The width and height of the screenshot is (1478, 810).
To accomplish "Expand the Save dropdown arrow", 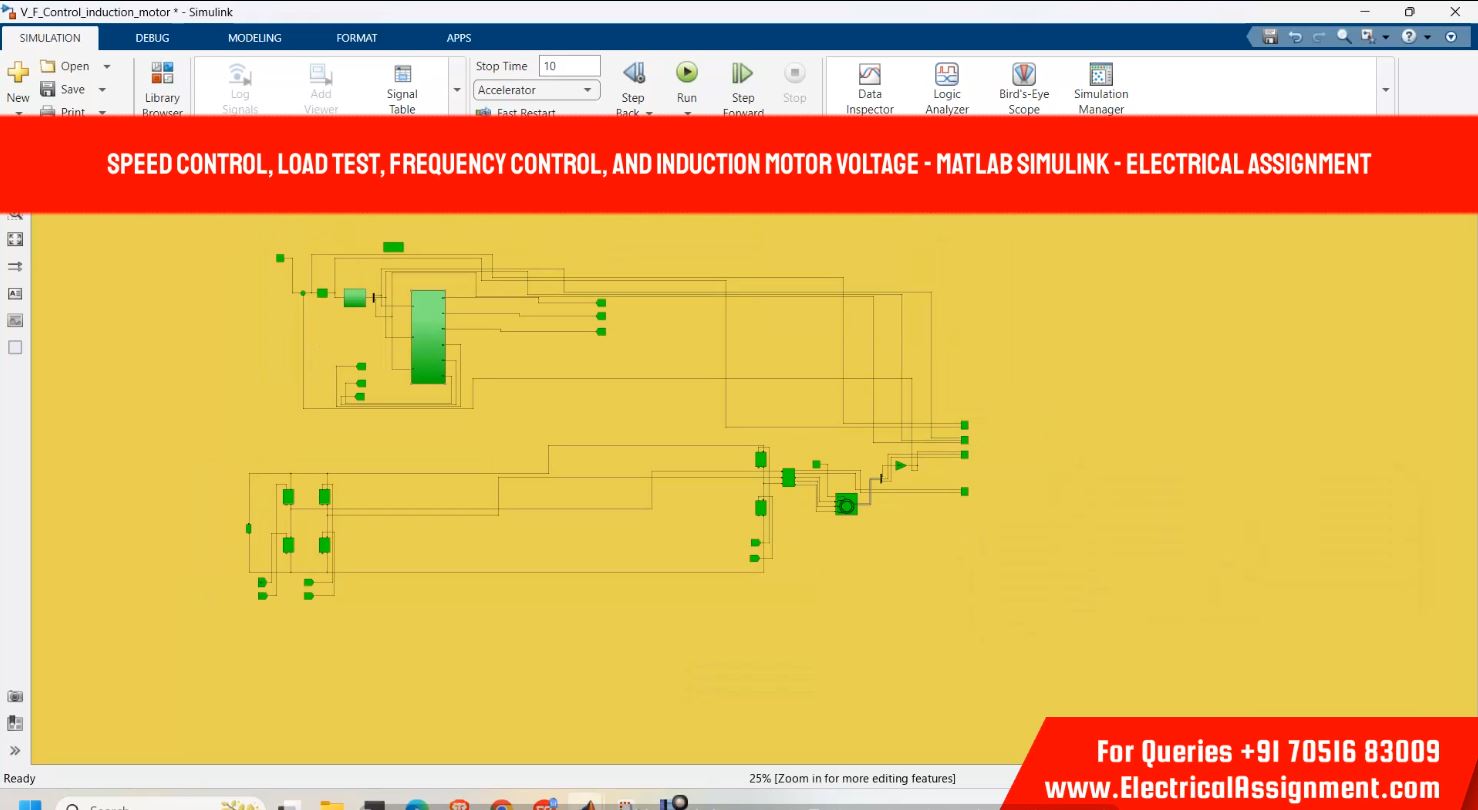I will 102,89.
